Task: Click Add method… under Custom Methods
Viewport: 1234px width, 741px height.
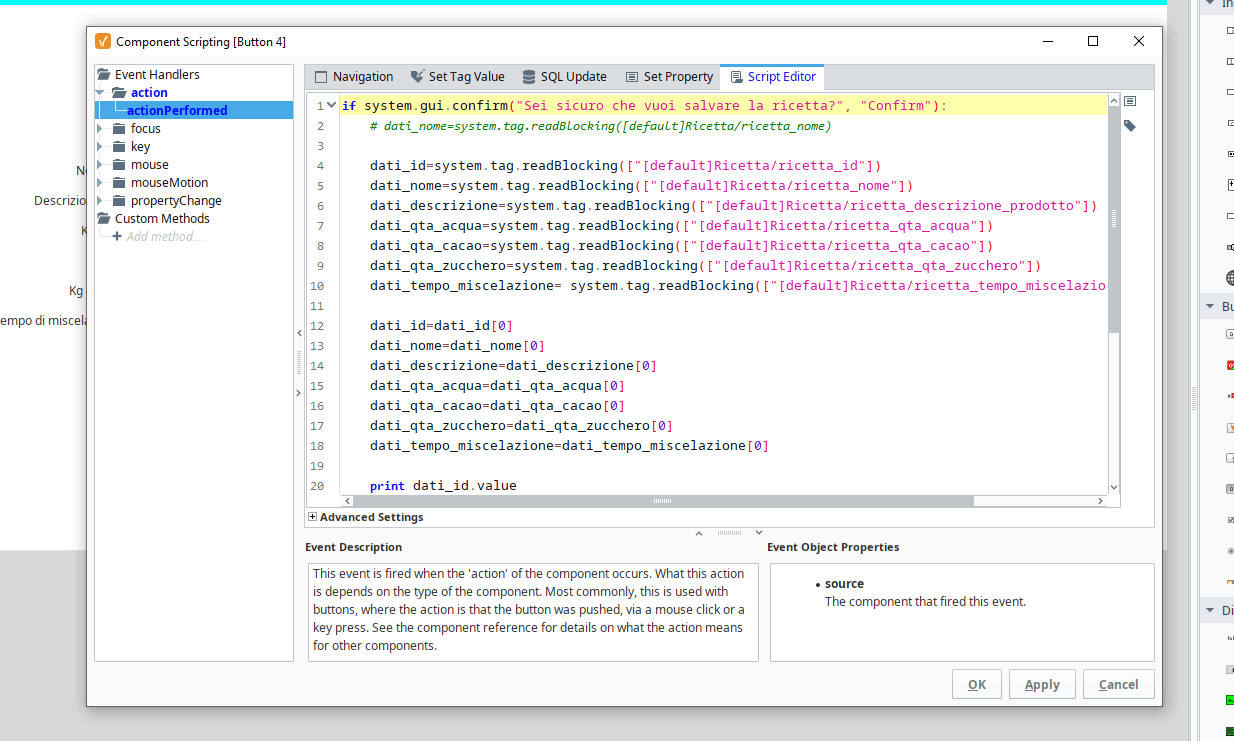Action: tap(158, 237)
